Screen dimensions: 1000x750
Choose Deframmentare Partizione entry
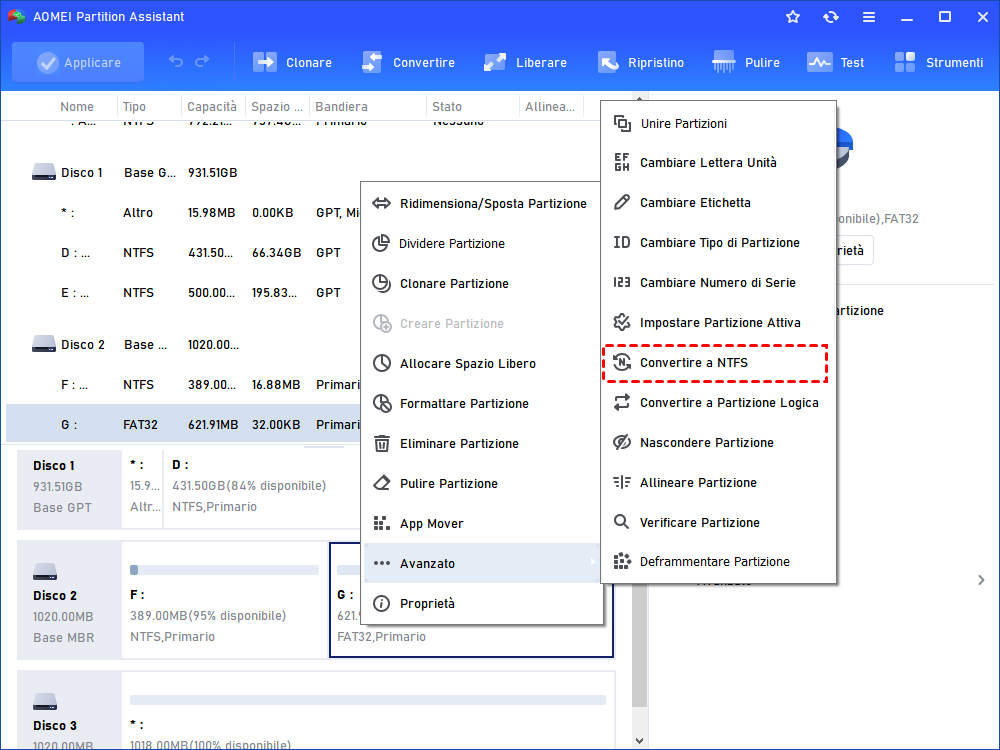tap(718, 562)
